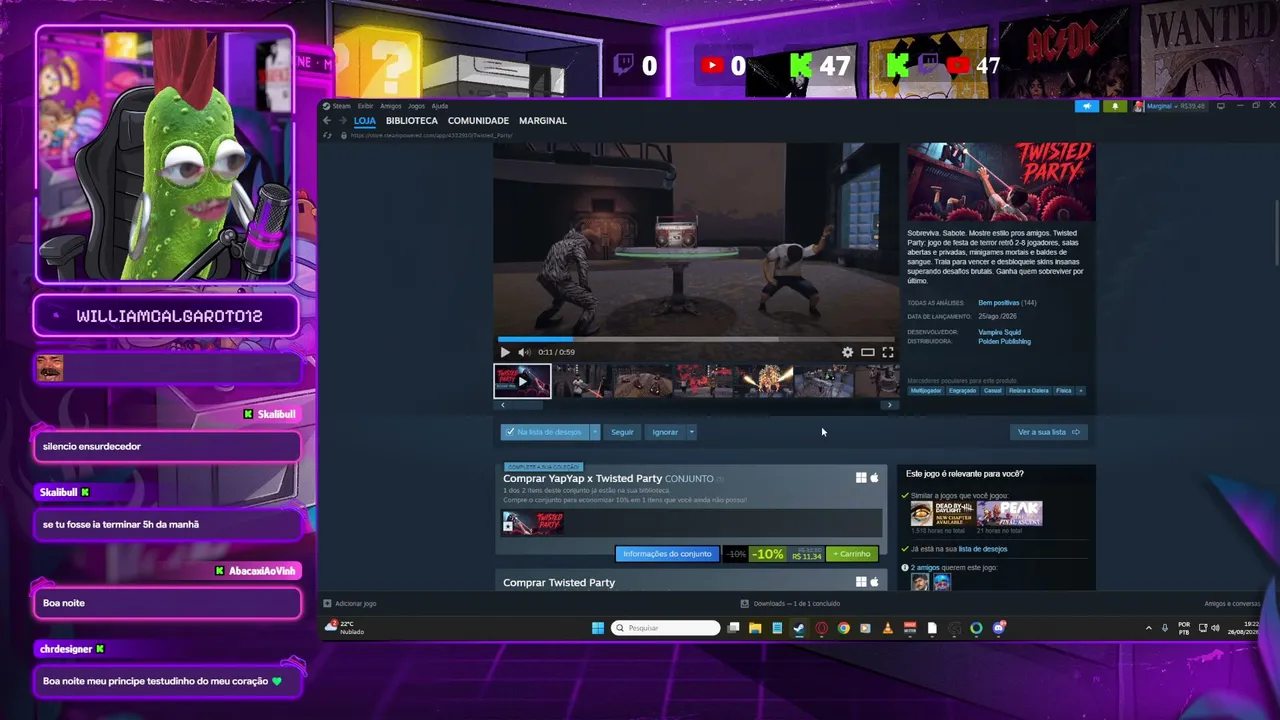Select the first trailer thumbnail
Image resolution: width=1280 pixels, height=720 pixels.
pyautogui.click(x=522, y=381)
